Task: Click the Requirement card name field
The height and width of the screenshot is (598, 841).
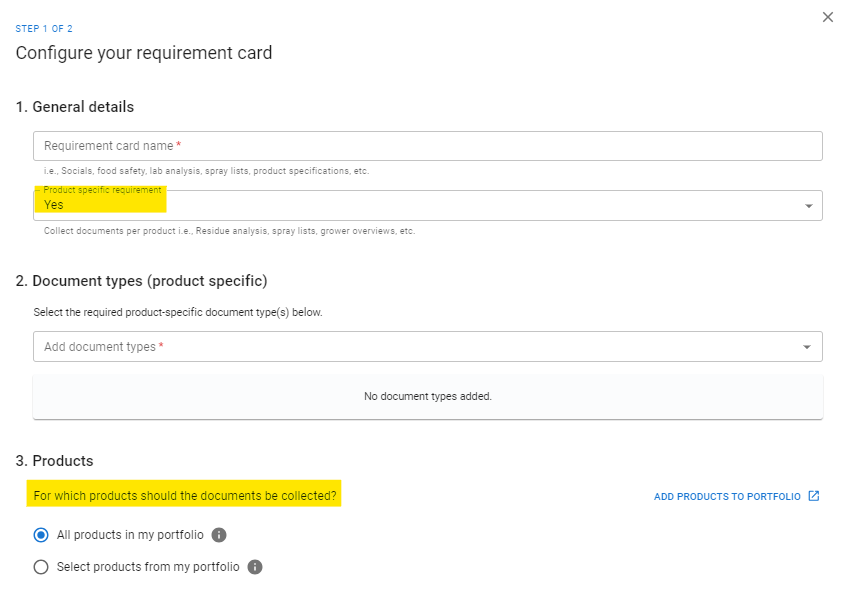Action: click(x=427, y=146)
